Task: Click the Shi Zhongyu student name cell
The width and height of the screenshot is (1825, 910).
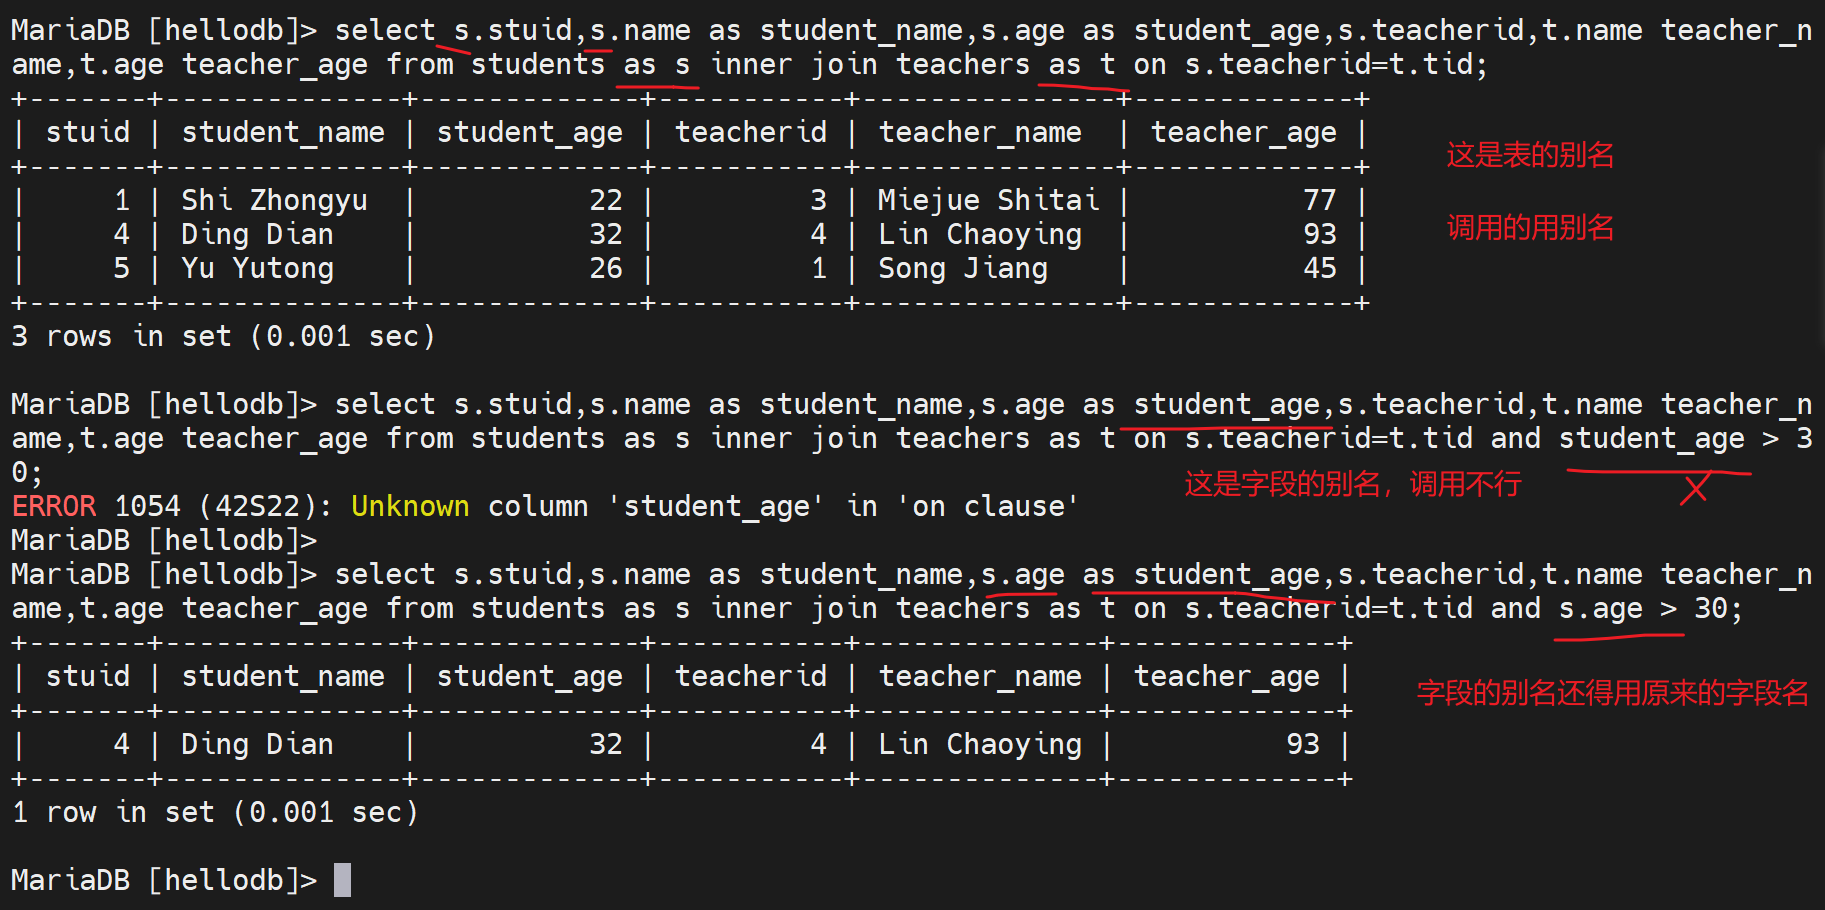Action: (274, 200)
